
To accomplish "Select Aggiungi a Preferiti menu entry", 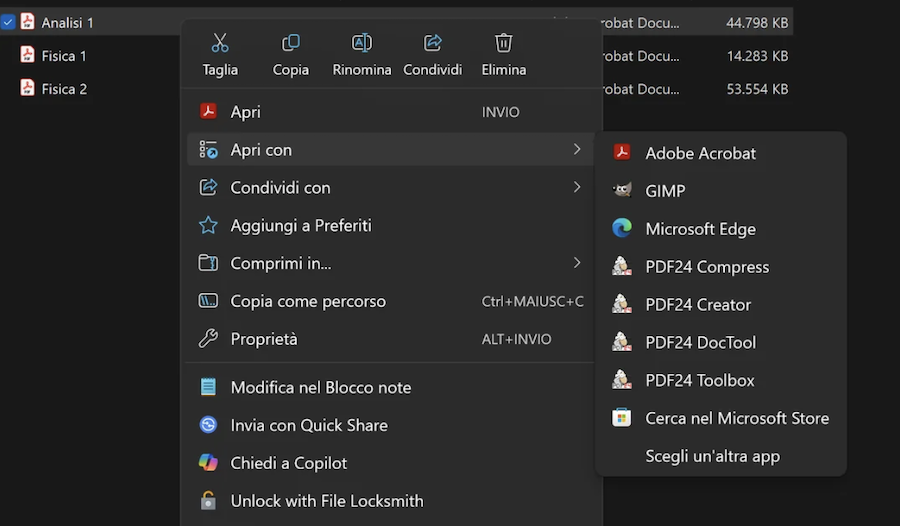I will coord(300,226).
